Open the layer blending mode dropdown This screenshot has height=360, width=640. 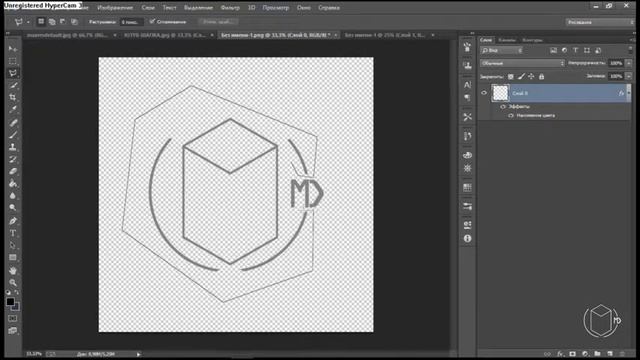(x=522, y=63)
